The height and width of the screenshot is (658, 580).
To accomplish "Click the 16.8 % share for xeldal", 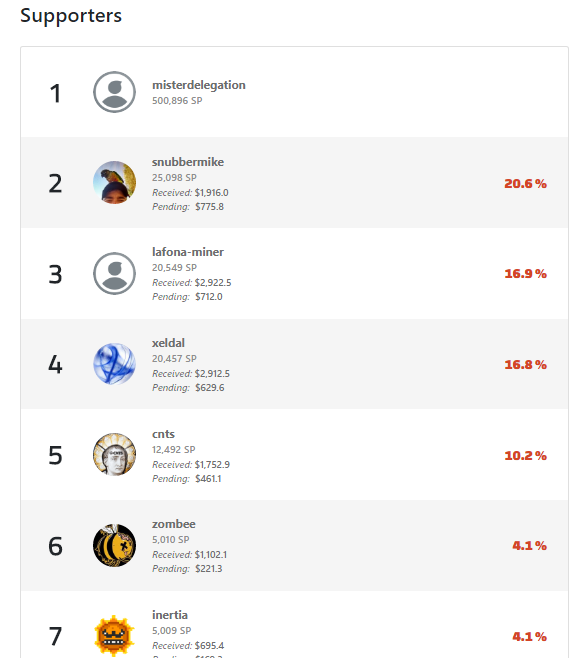I will click(525, 364).
